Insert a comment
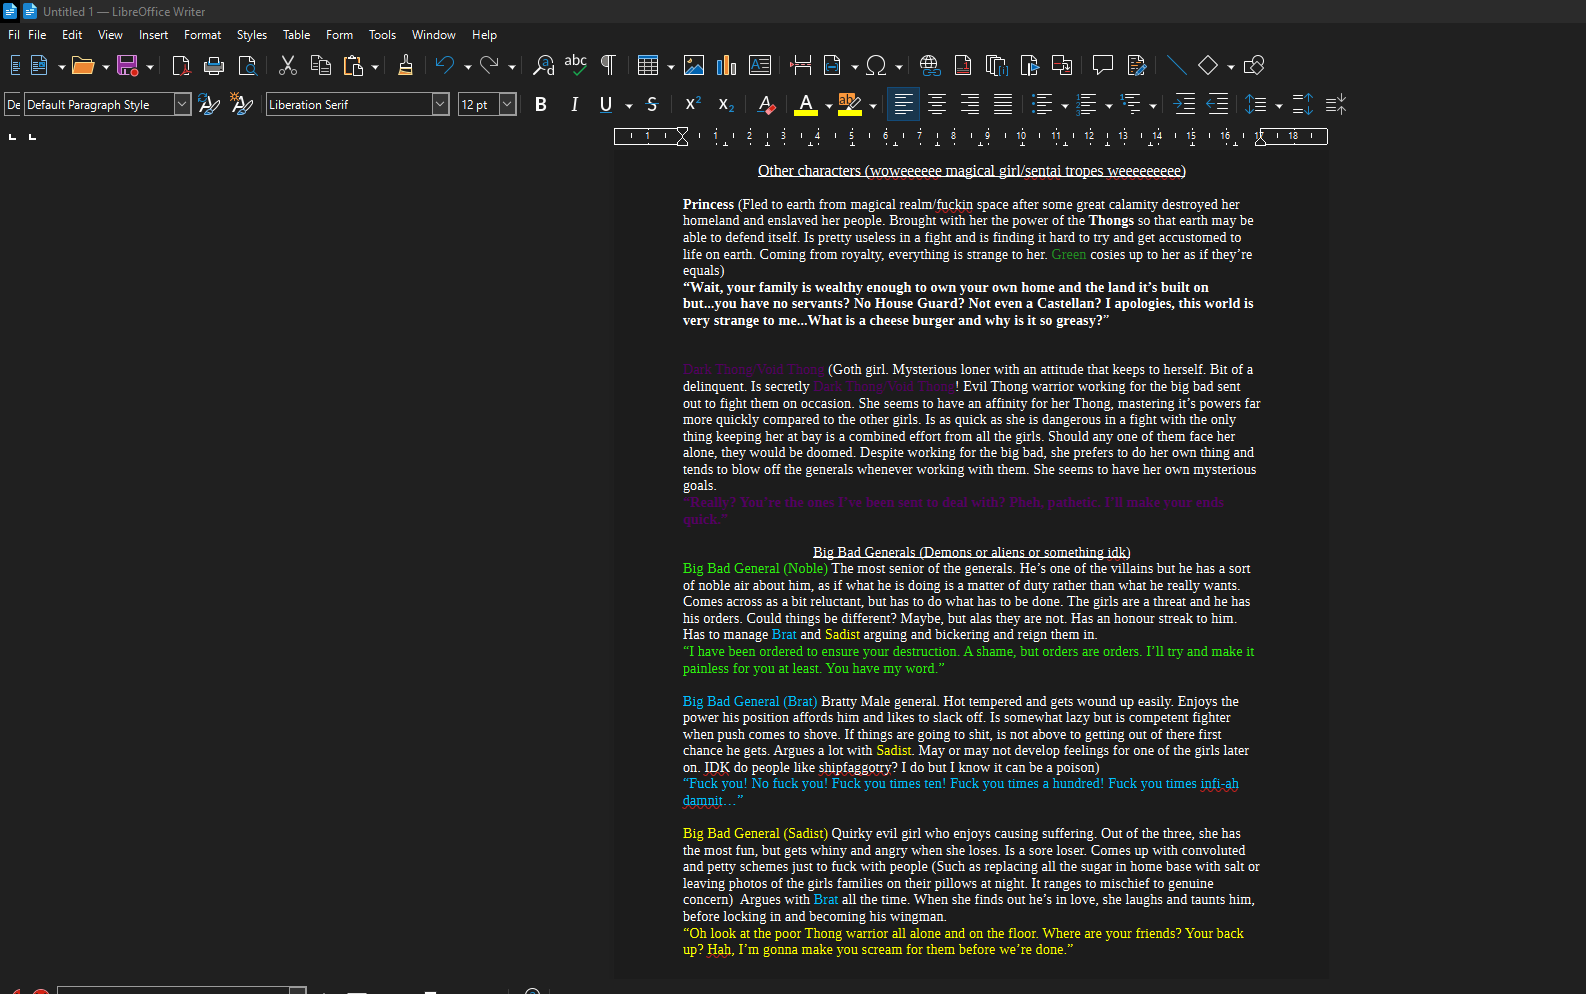This screenshot has width=1586, height=994. point(1103,66)
